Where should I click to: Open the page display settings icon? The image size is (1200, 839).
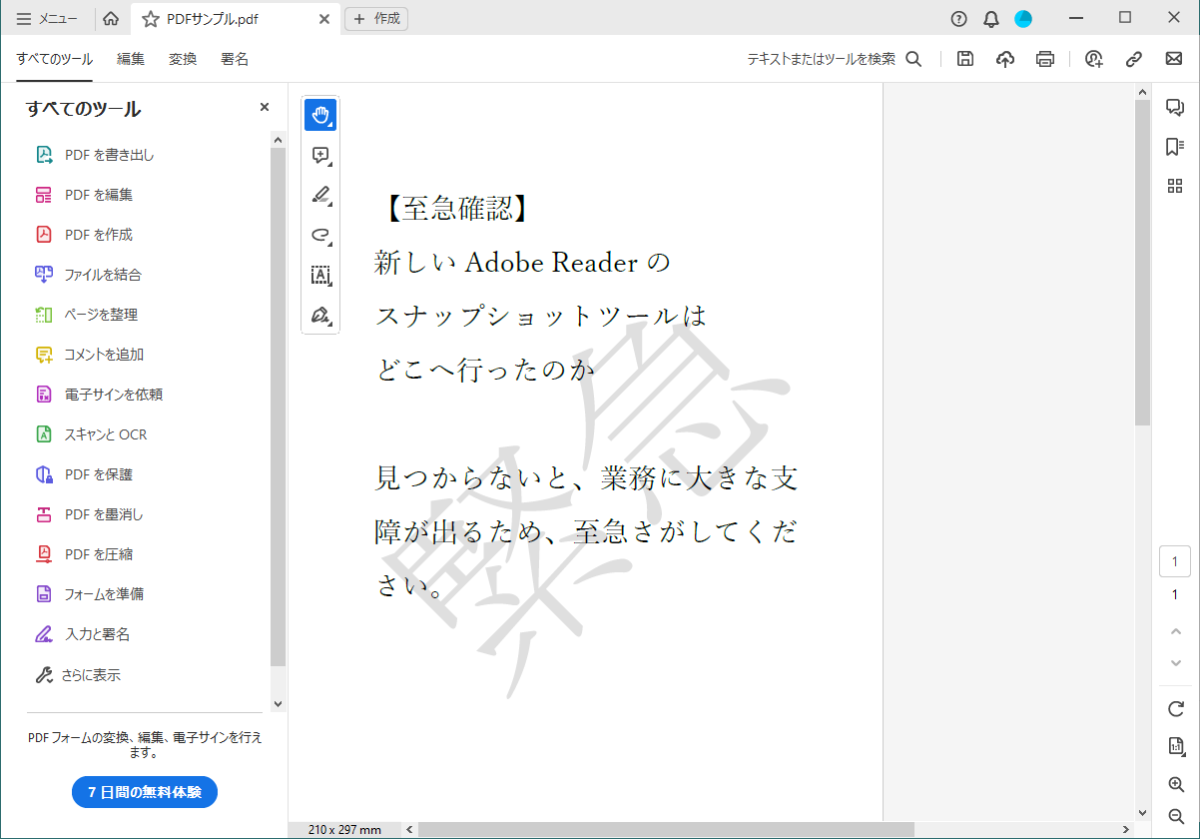1175,746
